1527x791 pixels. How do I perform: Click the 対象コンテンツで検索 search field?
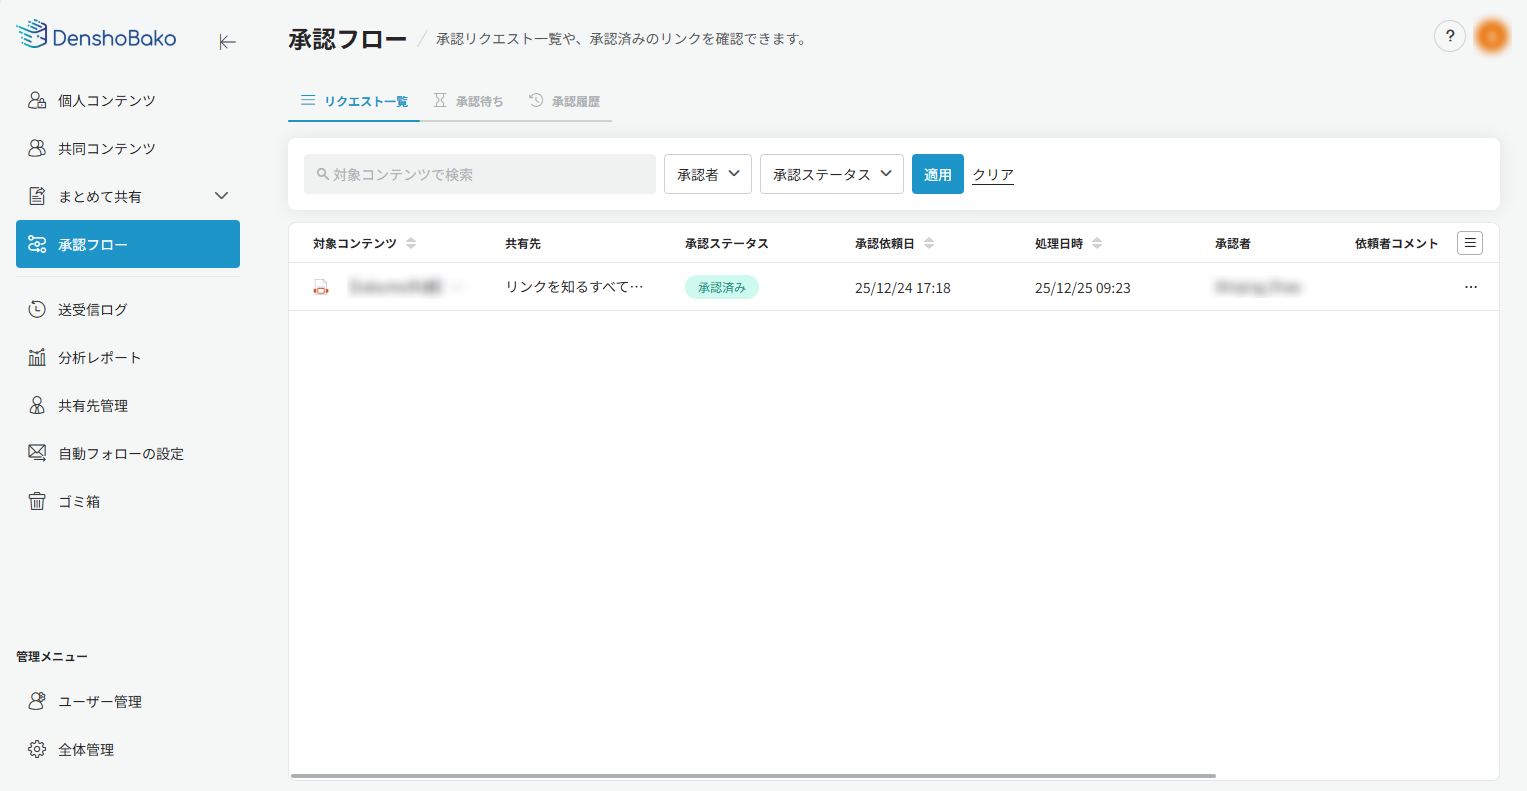coord(480,174)
